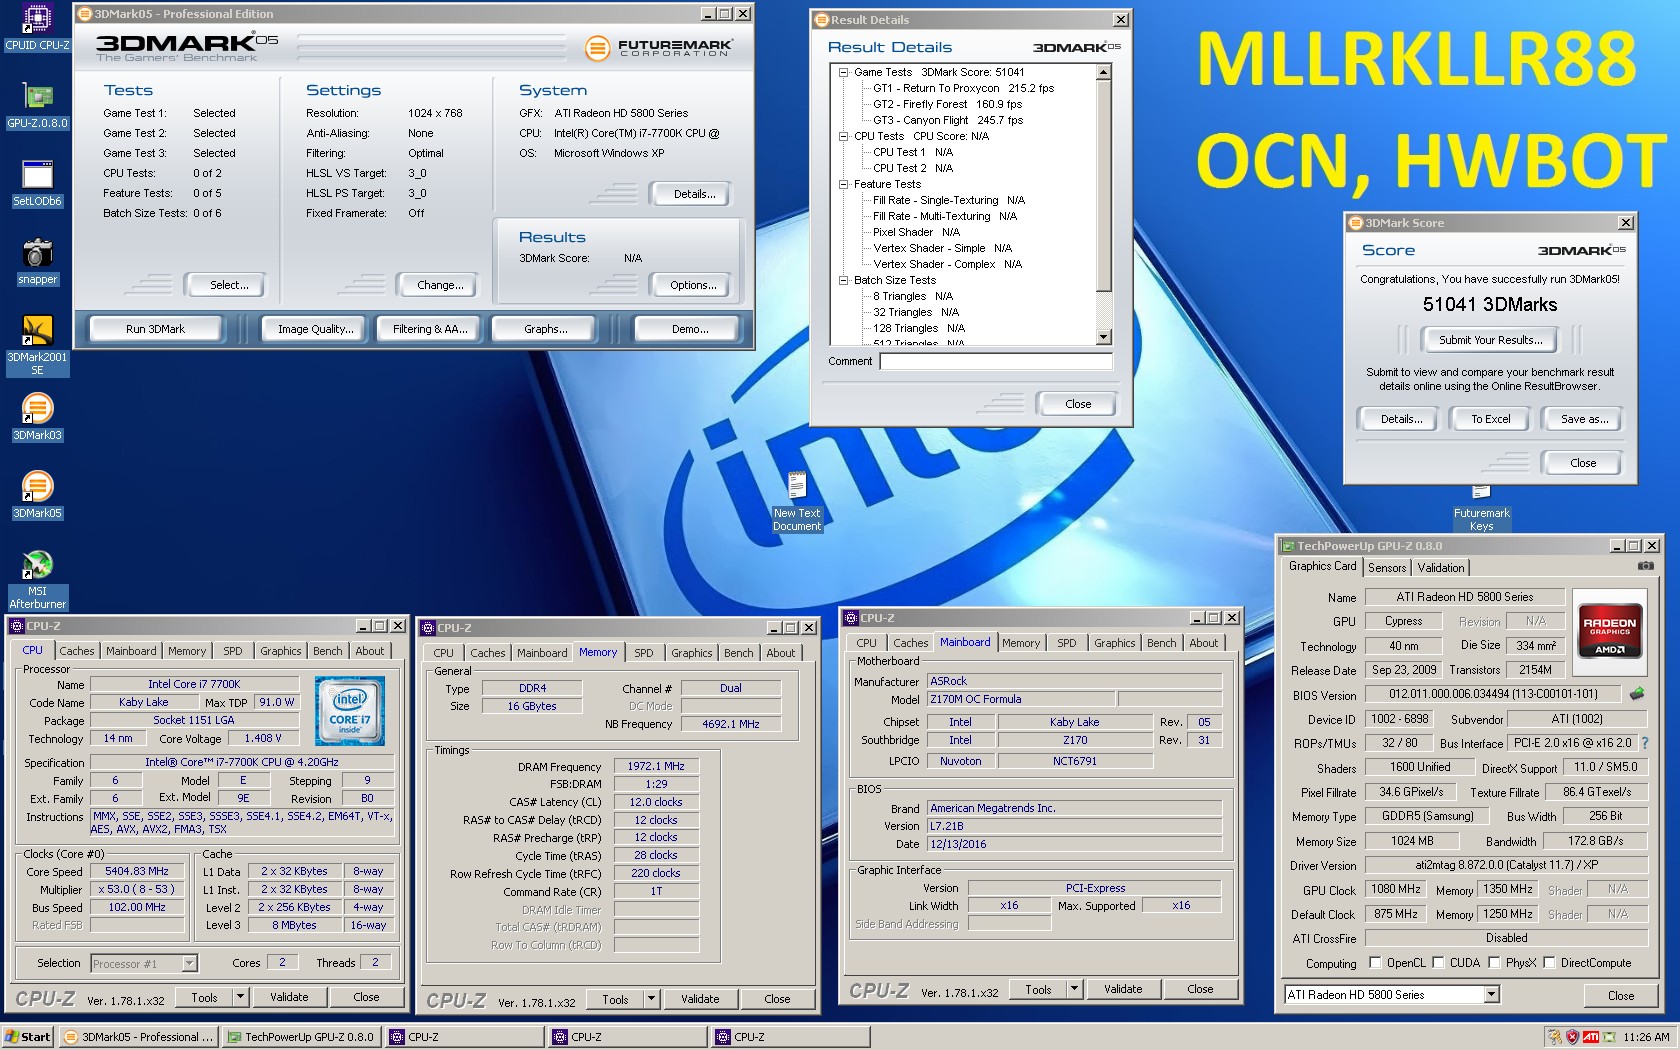Open the CPUID CPU-Z desktop icon

(37, 28)
